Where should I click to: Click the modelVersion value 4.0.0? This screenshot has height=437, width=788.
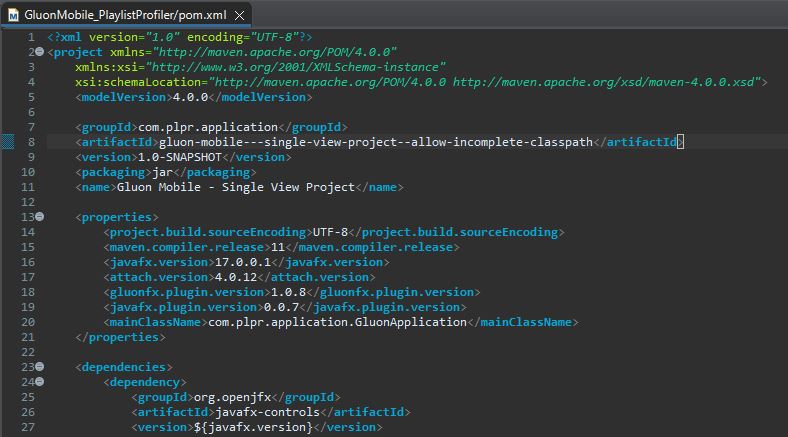click(x=190, y=97)
